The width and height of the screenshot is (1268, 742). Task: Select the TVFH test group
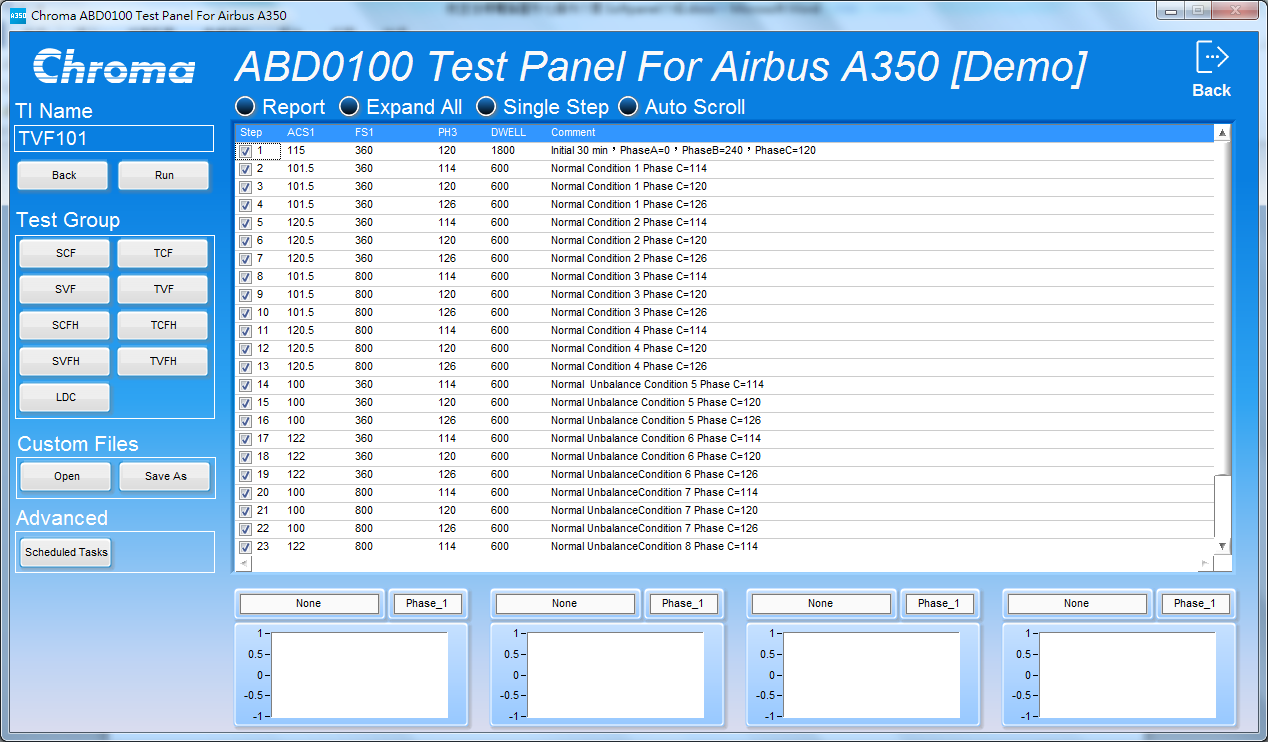pyautogui.click(x=163, y=361)
